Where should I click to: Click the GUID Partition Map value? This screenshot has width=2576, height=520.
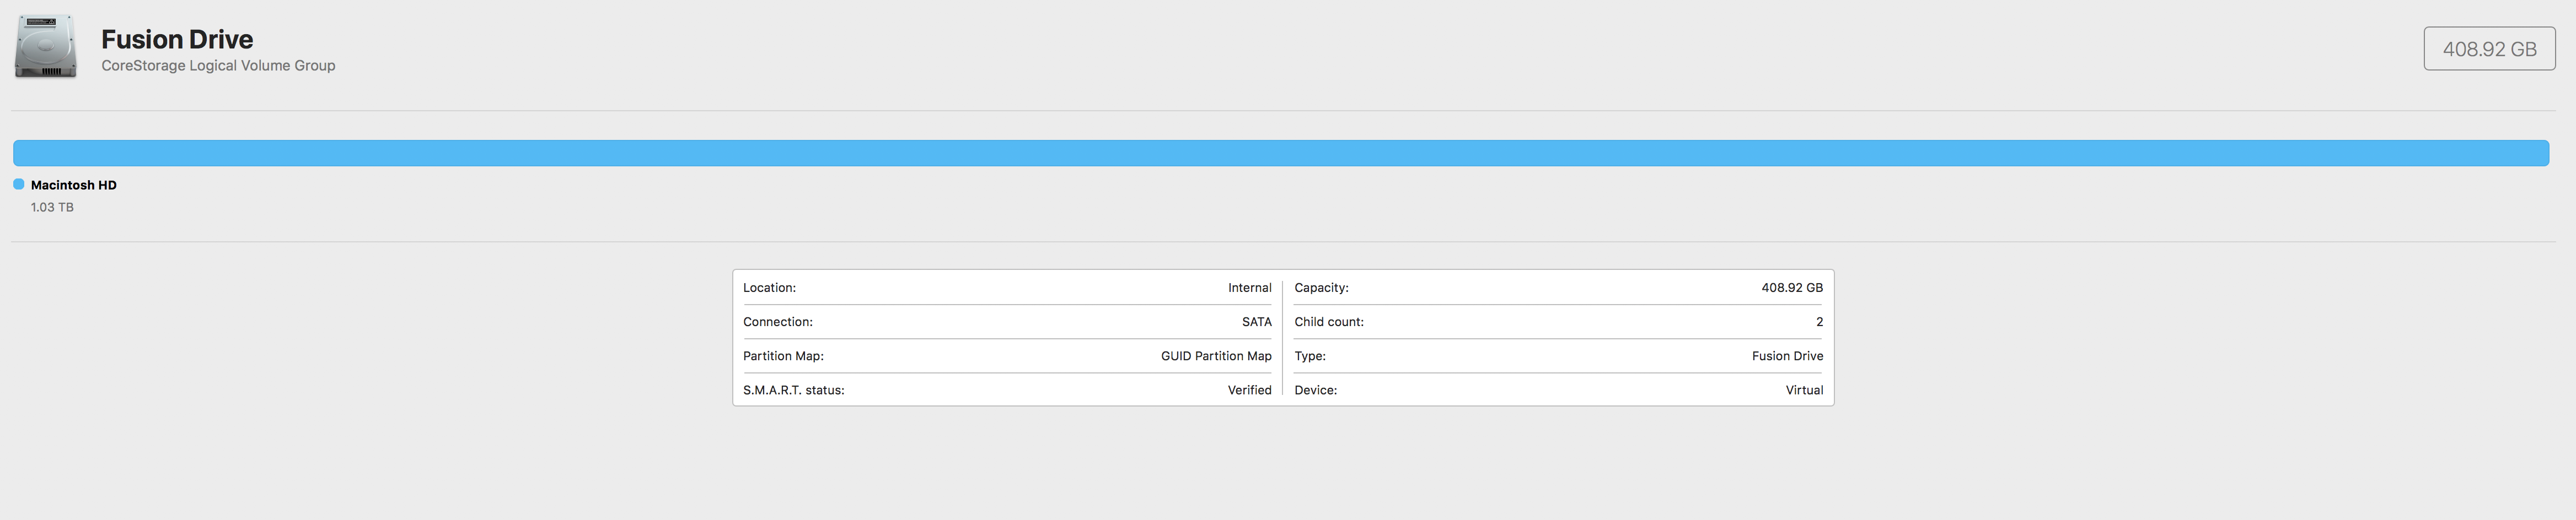pyautogui.click(x=1216, y=356)
